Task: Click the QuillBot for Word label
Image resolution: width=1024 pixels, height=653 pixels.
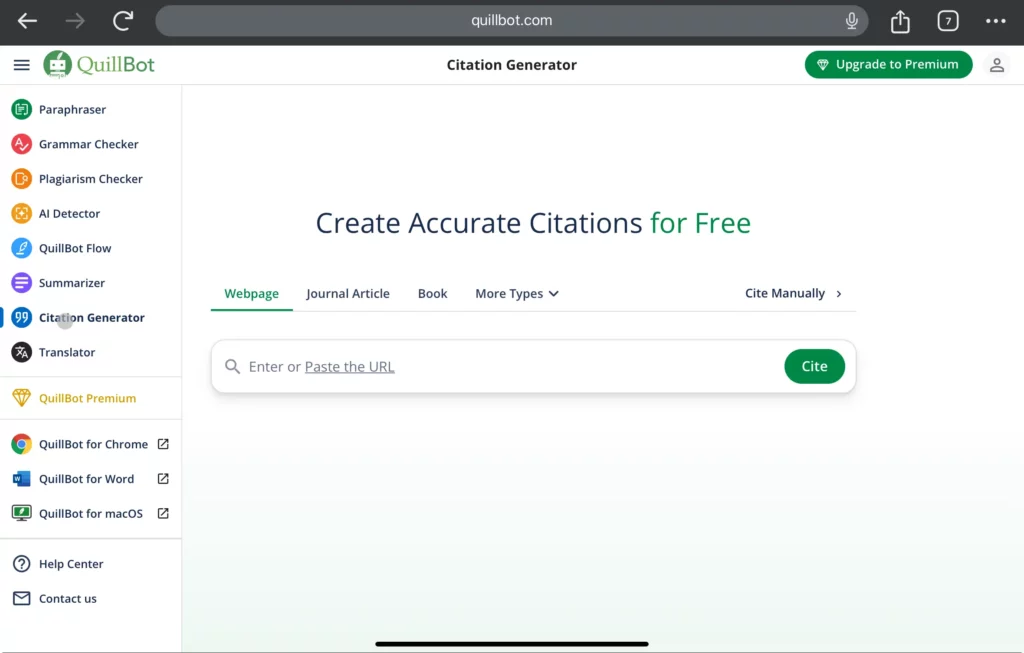Action: [86, 479]
